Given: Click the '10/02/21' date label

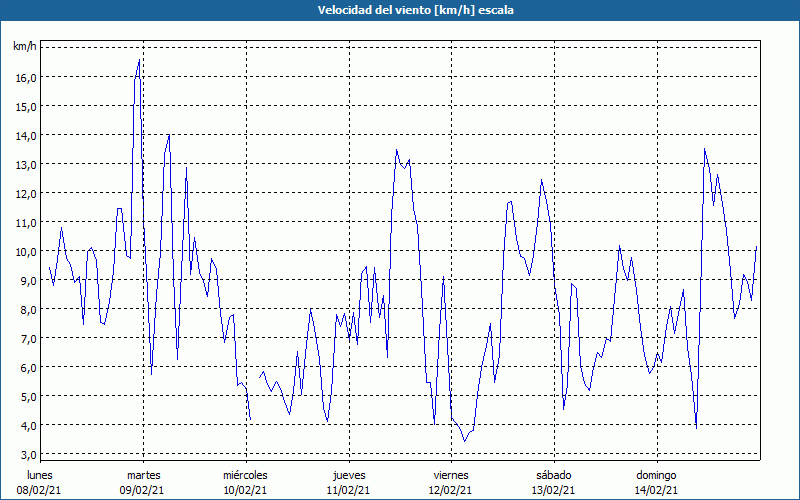Looking at the screenshot, I should coord(245,490).
